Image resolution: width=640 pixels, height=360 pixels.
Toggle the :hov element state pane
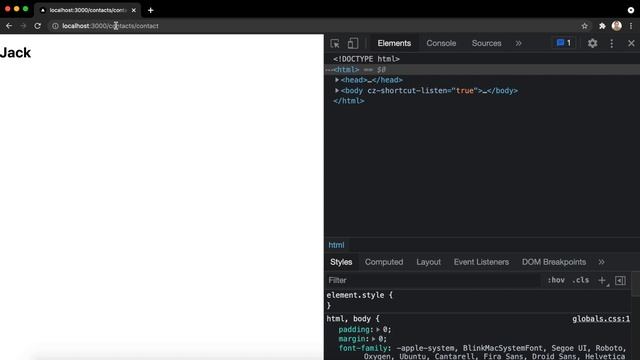556,280
